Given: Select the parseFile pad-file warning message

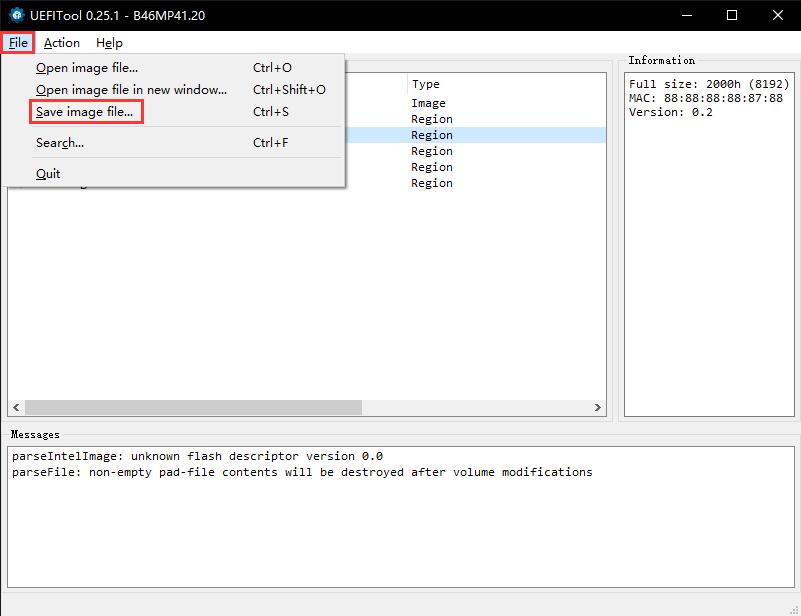Looking at the screenshot, I should coord(301,472).
